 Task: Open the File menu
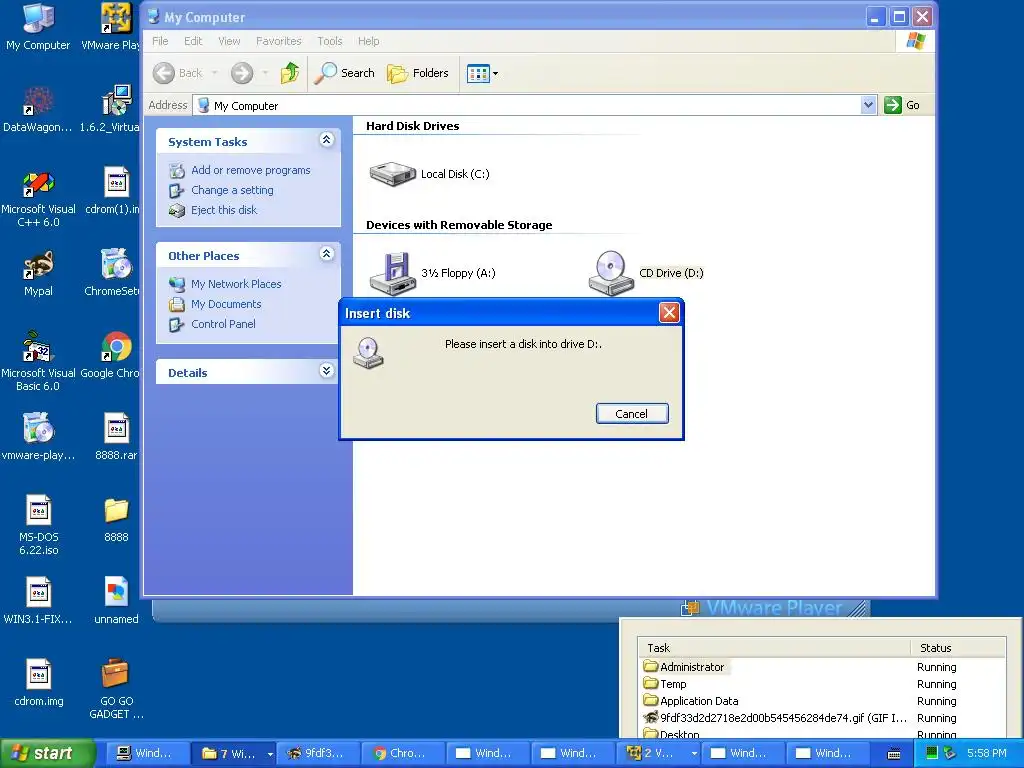pyautogui.click(x=160, y=41)
